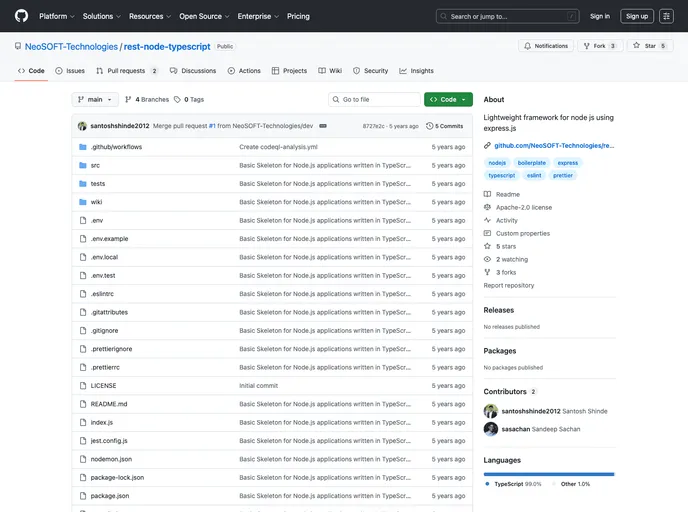Click the GitHub logo icon
The image size is (688, 512).
tap(21, 16)
